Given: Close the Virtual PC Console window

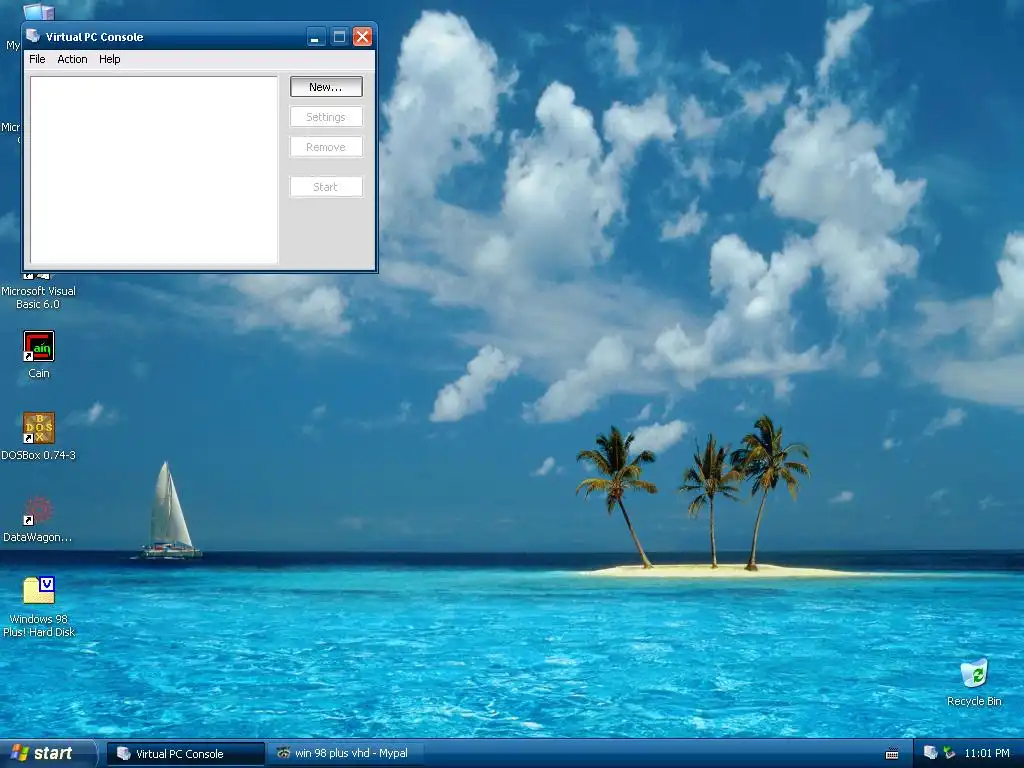Looking at the screenshot, I should tap(362, 37).
